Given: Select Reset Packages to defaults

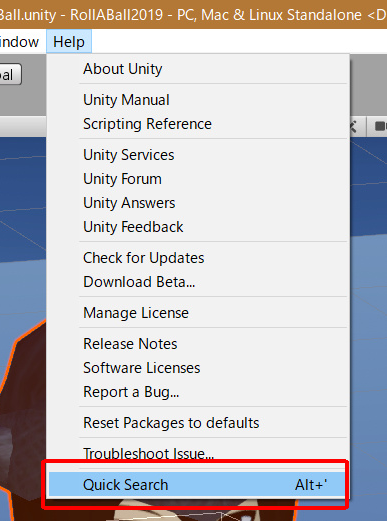Looking at the screenshot, I should click(x=198, y=423).
